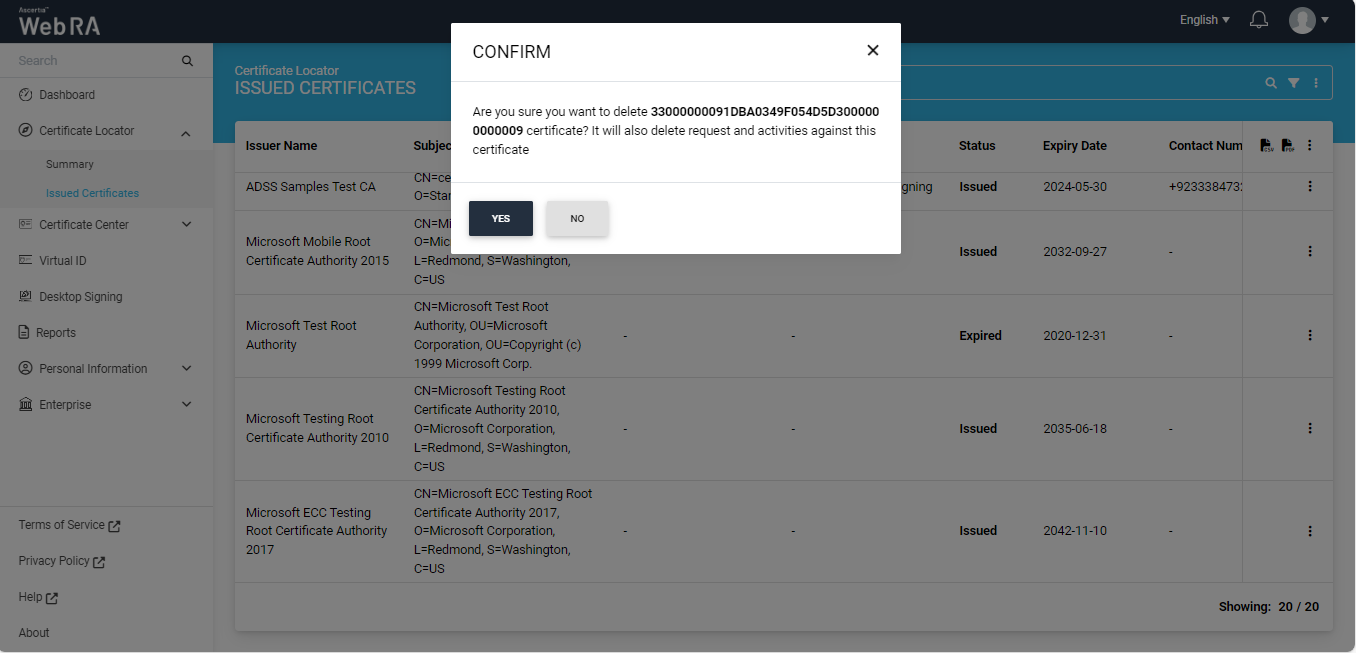Click expiry date 2042-11-10
The height and width of the screenshot is (653, 1356).
click(x=1075, y=531)
